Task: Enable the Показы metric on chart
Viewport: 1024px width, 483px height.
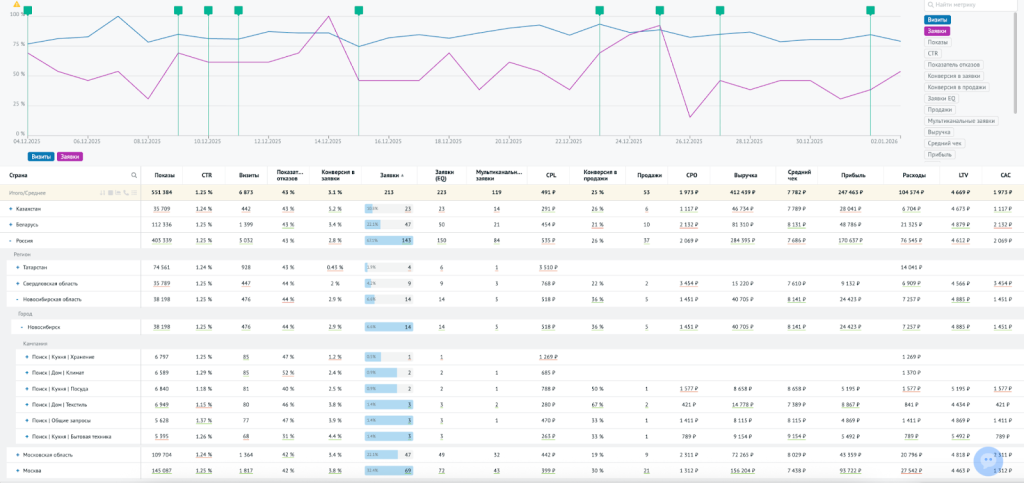Action: coord(938,42)
